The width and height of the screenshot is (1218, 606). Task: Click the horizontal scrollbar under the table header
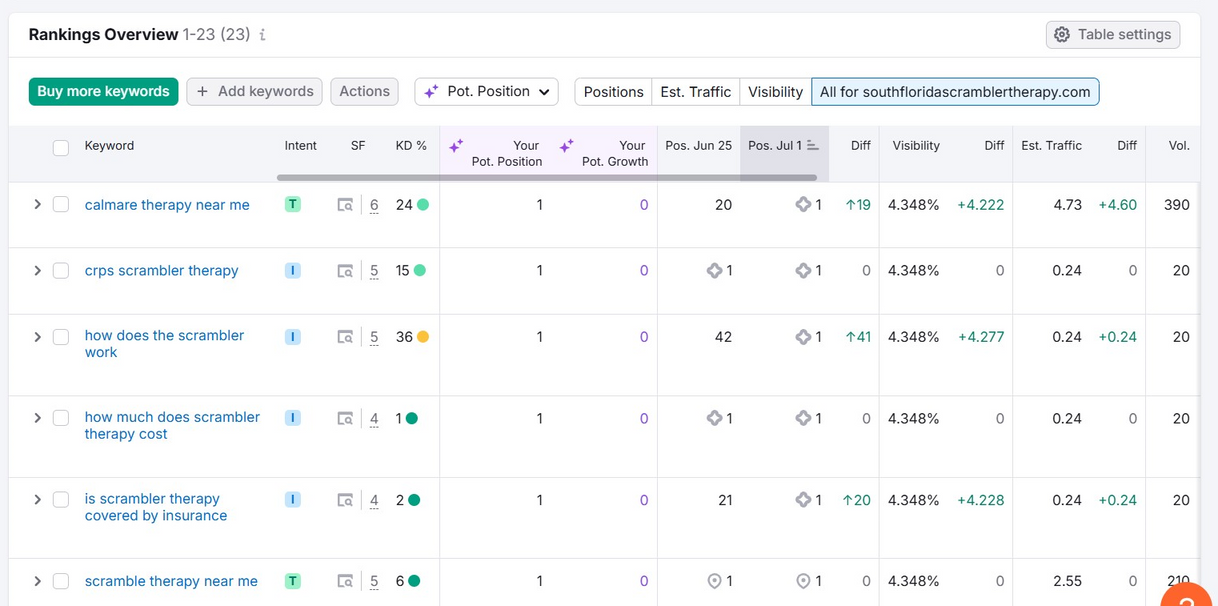pyautogui.click(x=546, y=178)
